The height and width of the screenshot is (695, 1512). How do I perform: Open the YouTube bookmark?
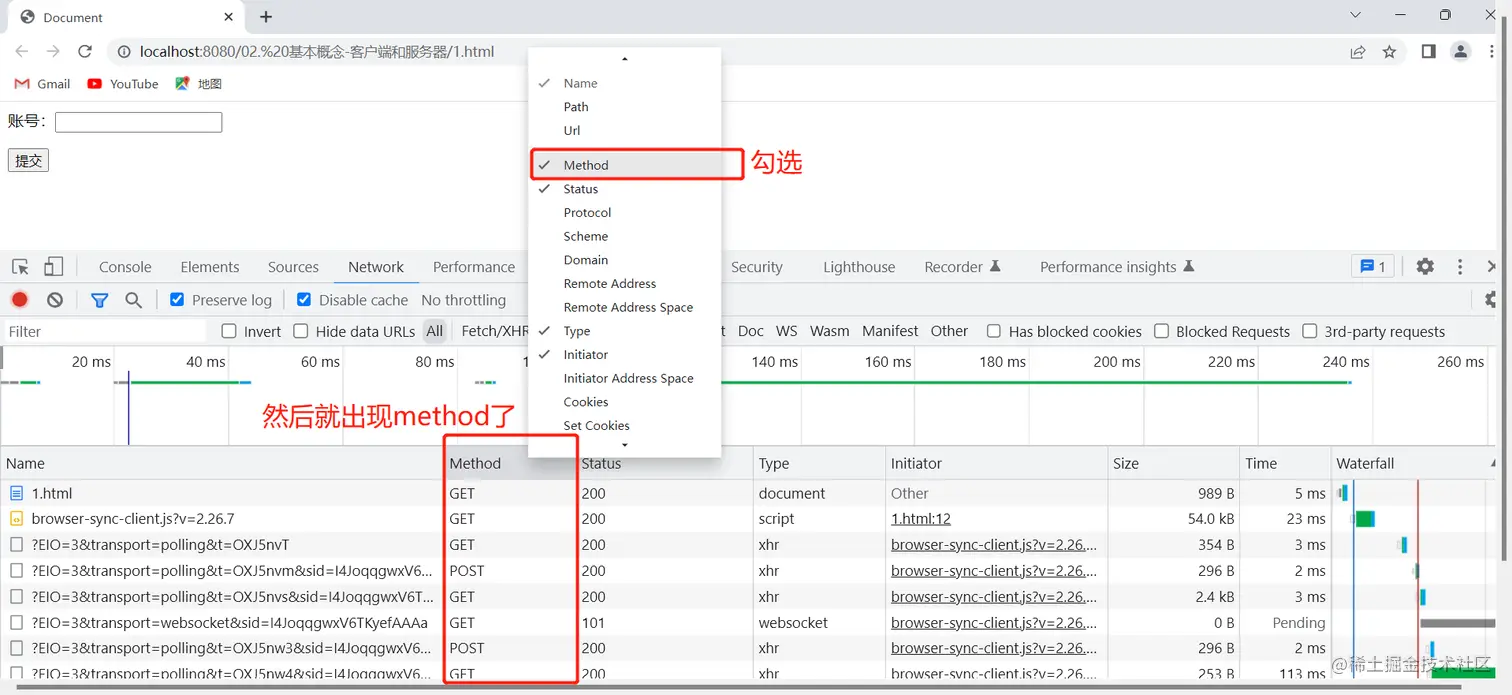click(123, 84)
